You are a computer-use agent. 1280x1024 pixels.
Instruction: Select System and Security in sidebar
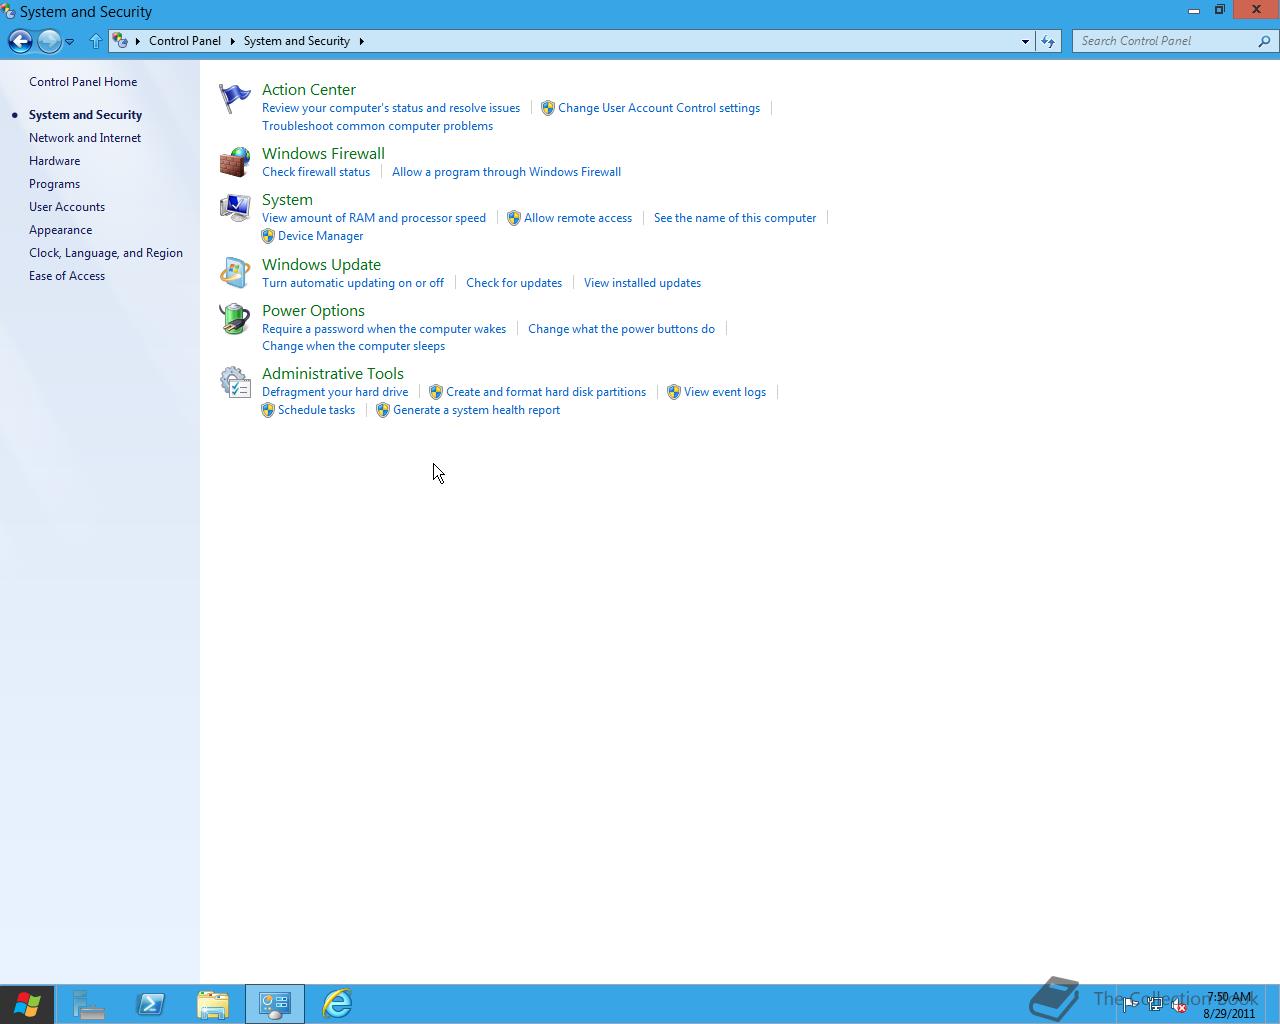[85, 115]
